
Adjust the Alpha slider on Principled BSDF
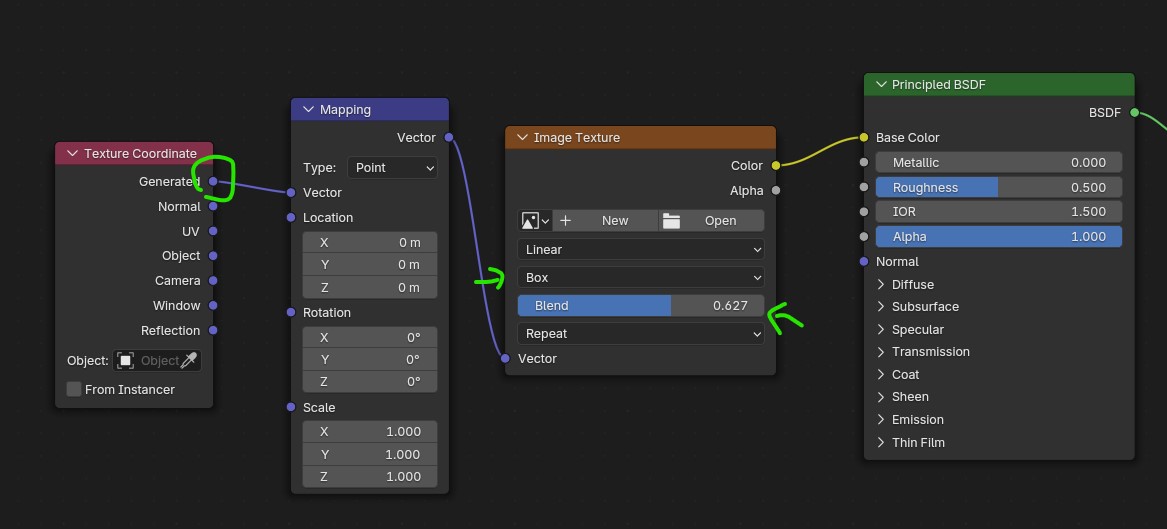998,237
